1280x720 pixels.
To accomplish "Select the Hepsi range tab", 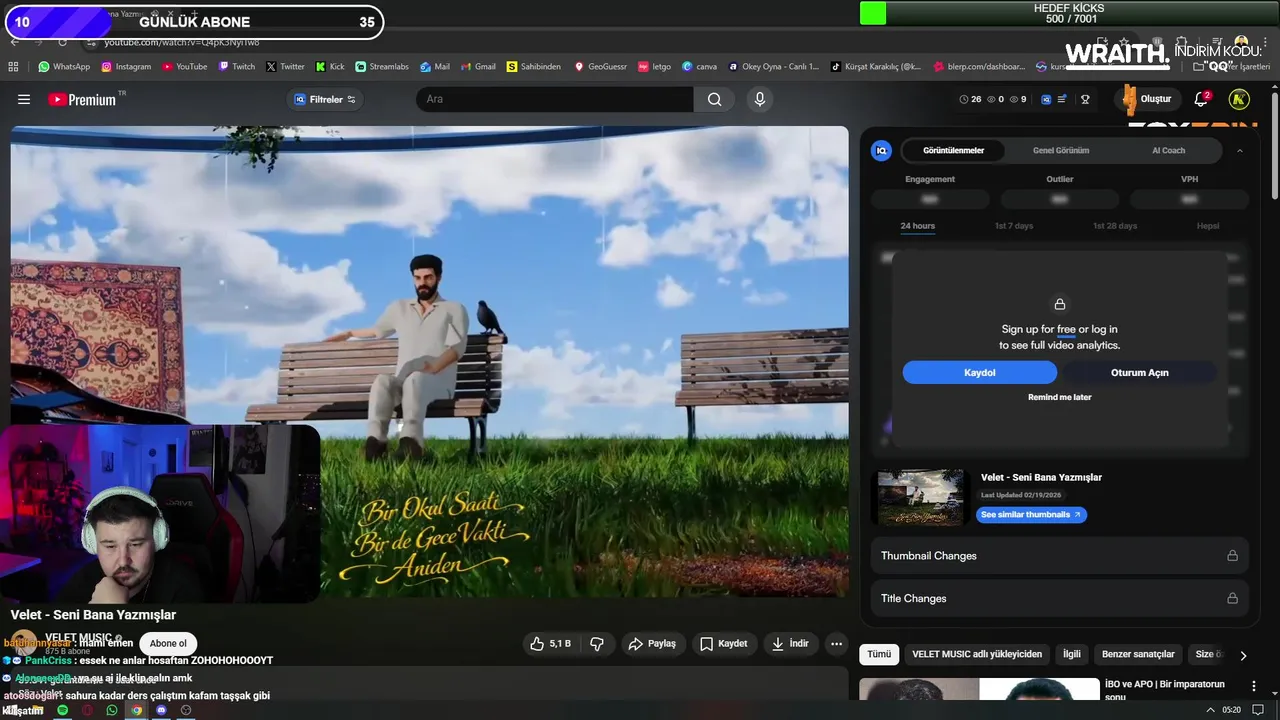I will [x=1208, y=226].
